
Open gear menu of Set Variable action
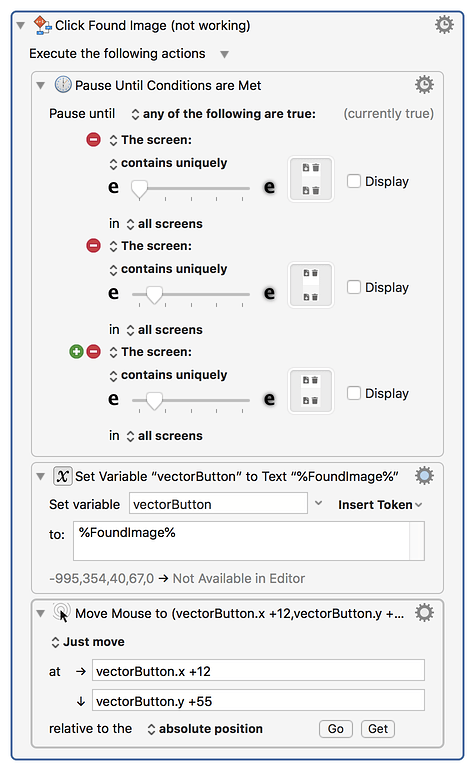424,476
